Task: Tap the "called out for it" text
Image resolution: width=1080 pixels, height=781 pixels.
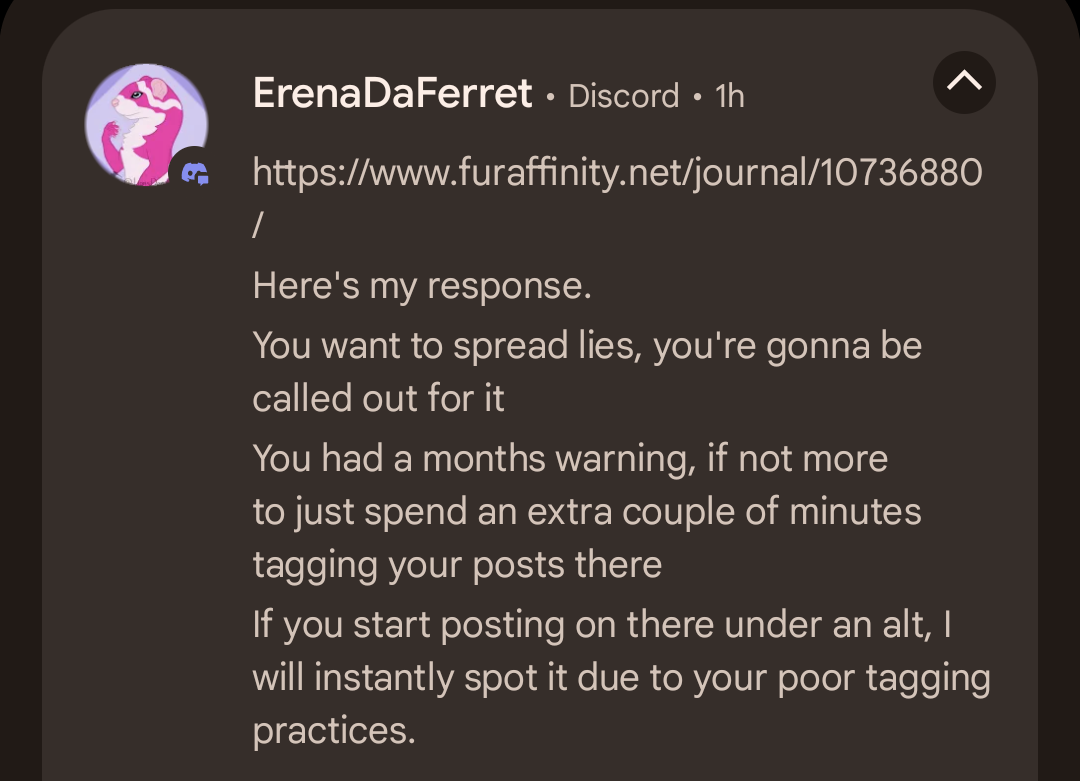Action: point(378,398)
